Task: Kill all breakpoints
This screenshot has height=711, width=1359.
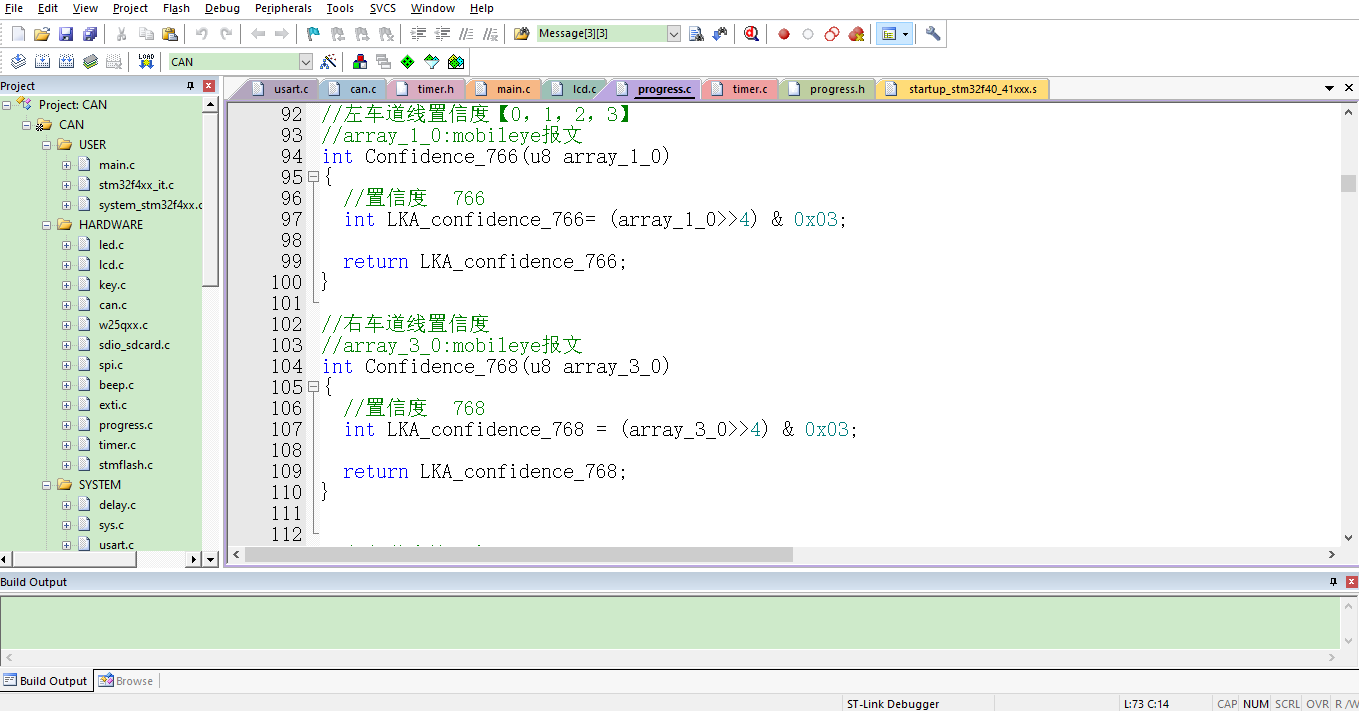Action: 856,33
